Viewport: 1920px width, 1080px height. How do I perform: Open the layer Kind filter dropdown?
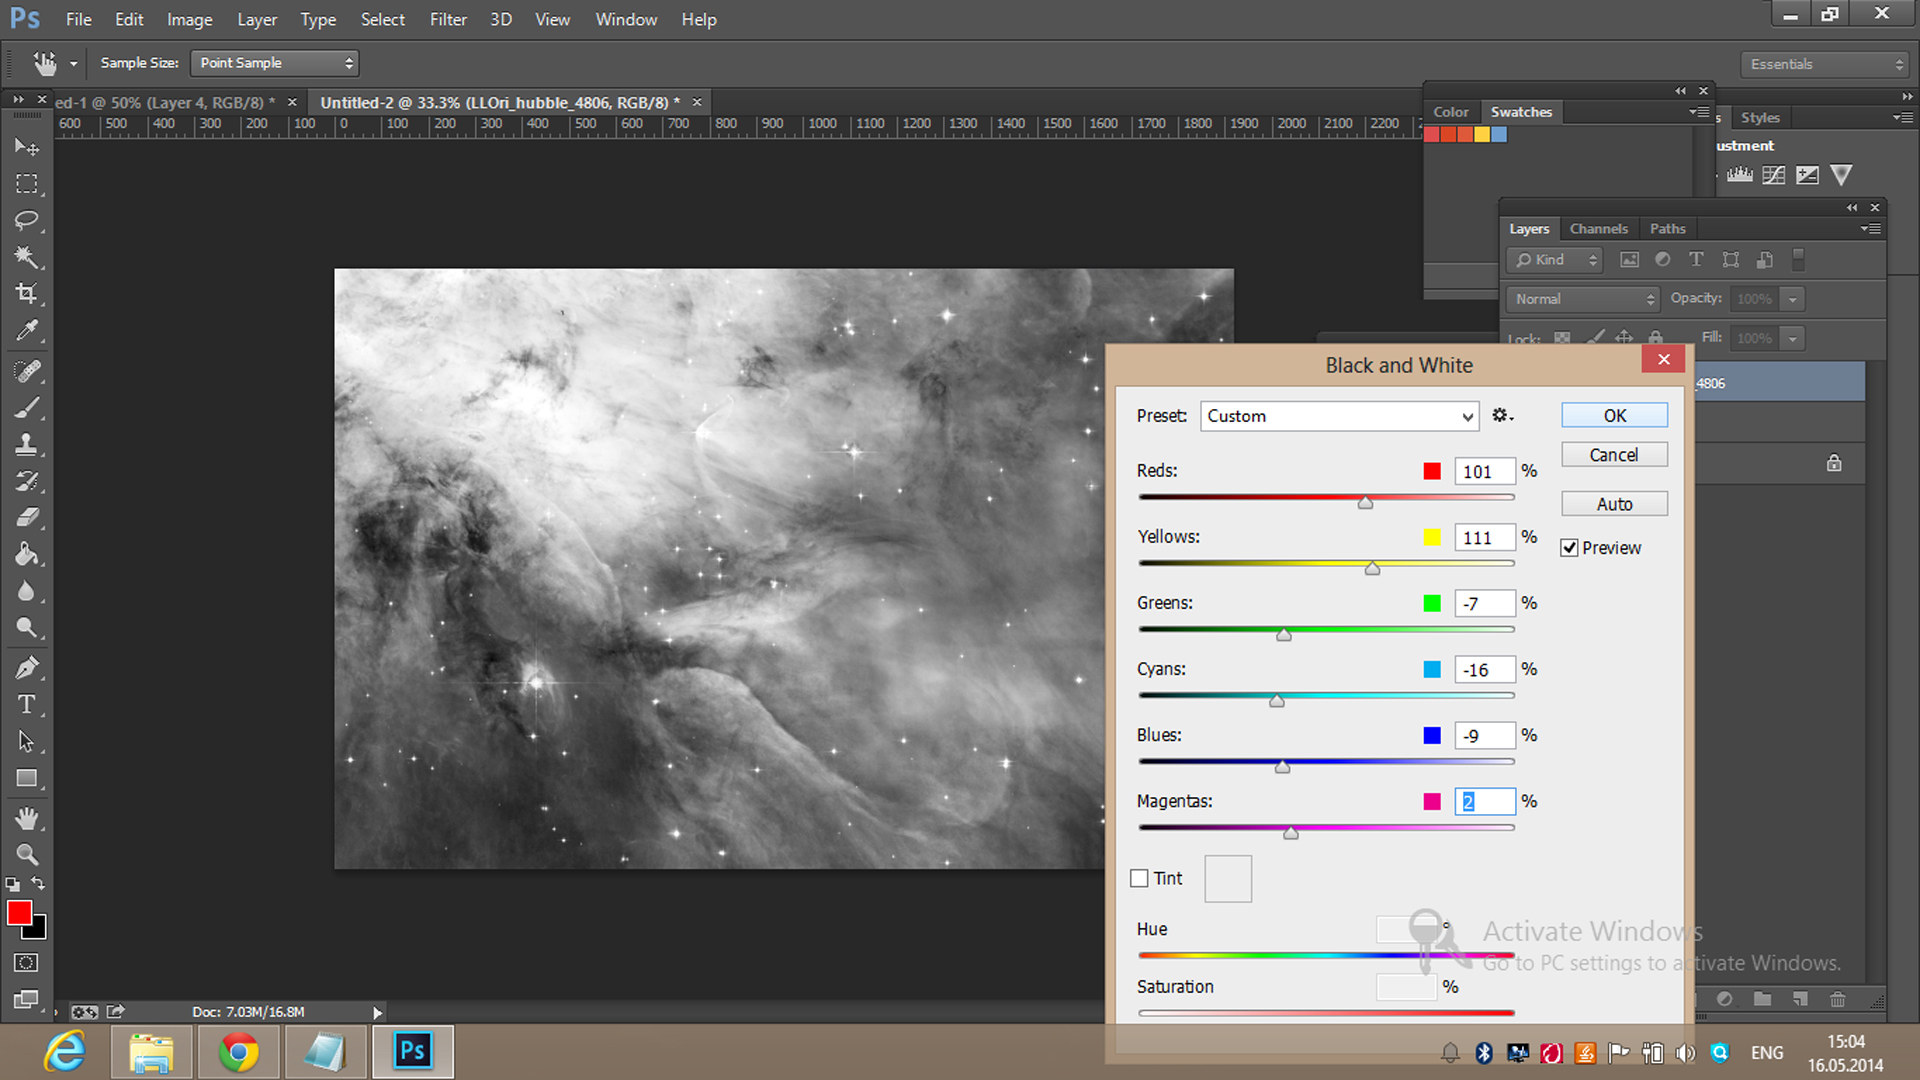tap(1554, 260)
